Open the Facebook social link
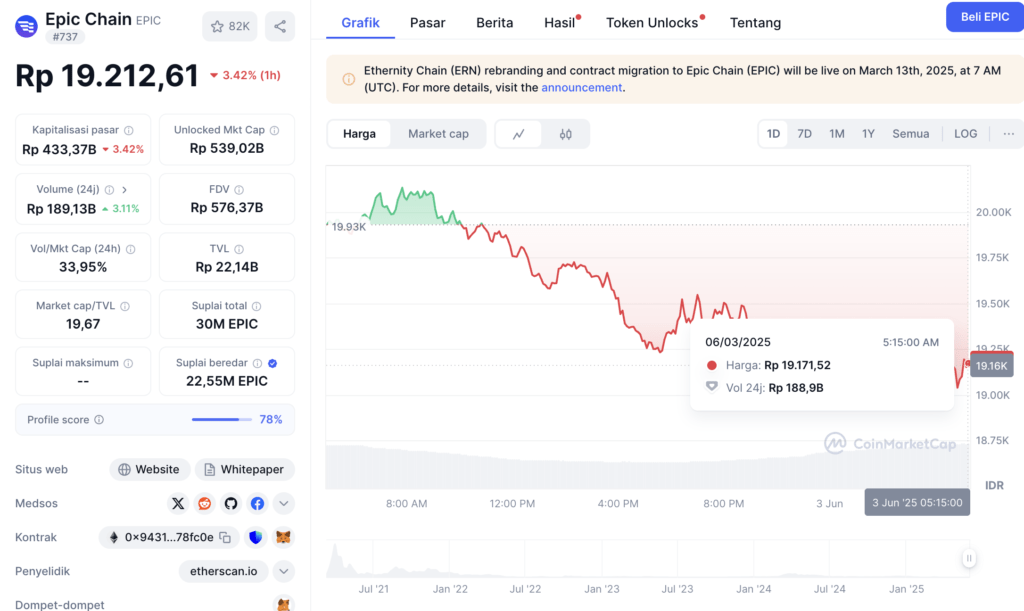 click(257, 503)
